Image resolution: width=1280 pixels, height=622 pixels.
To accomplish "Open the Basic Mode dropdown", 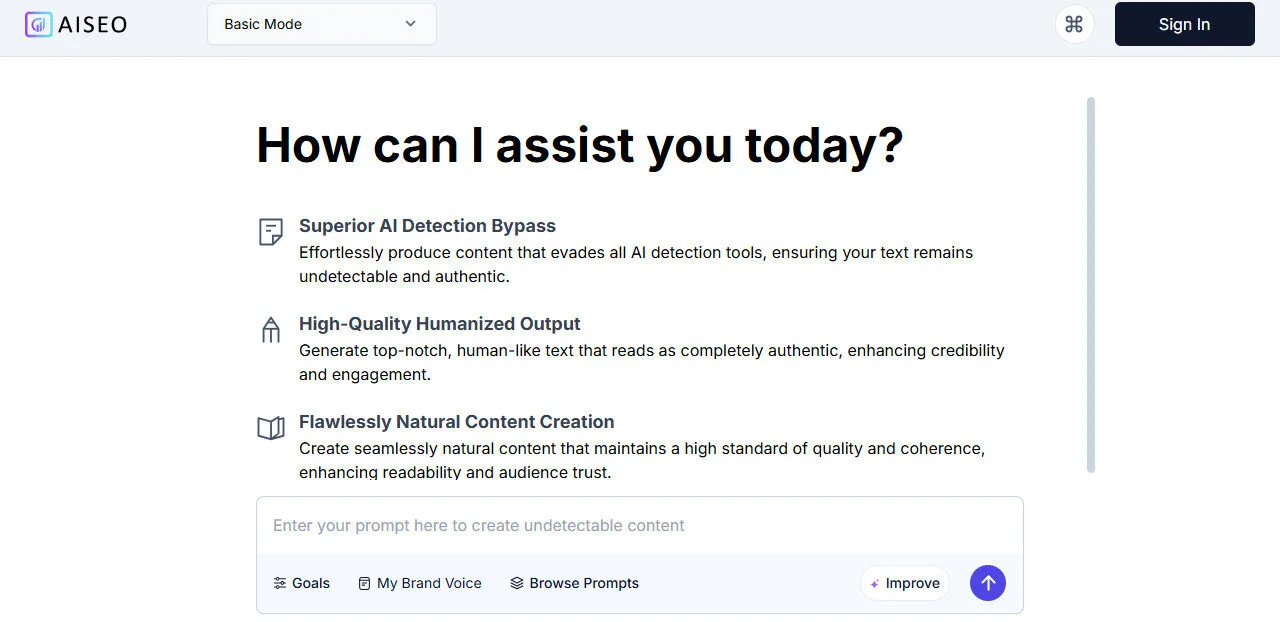I will click(x=321, y=24).
